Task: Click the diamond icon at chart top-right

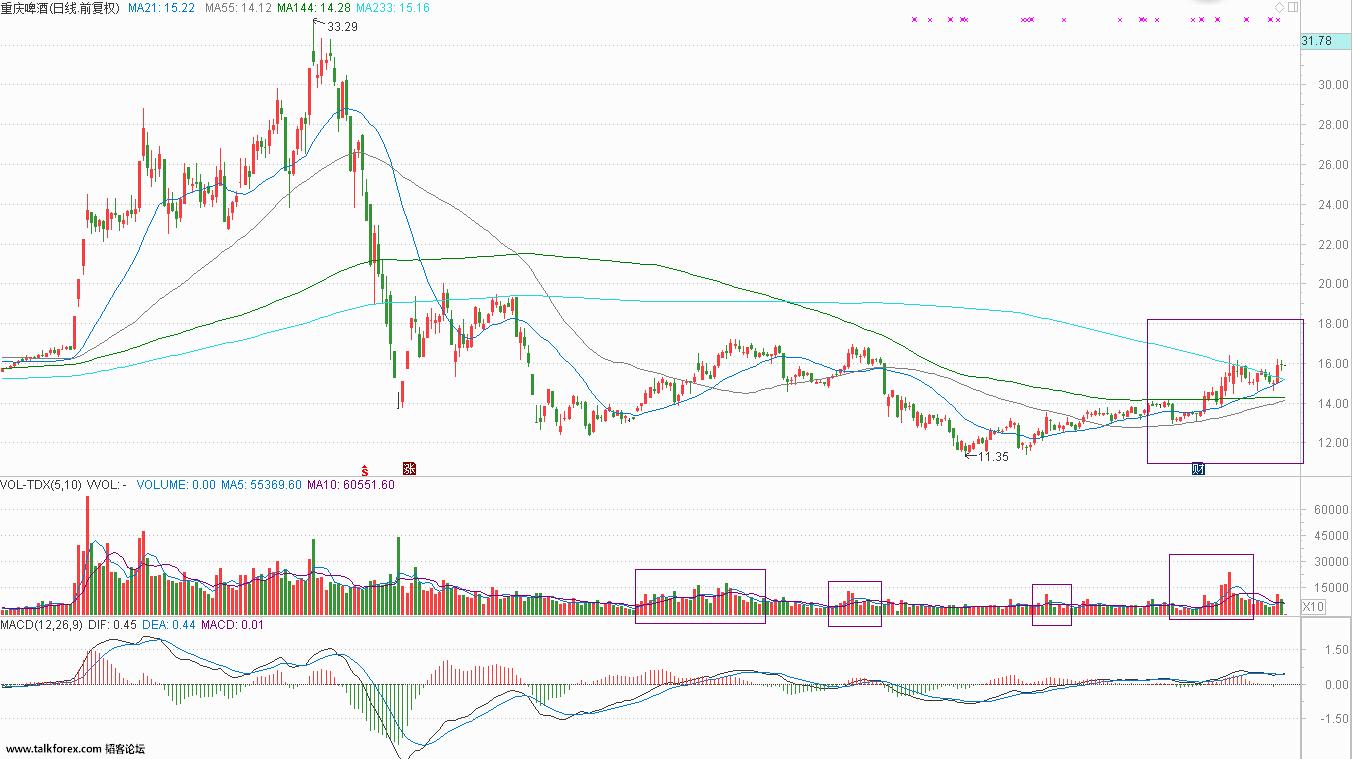Action: (x=1279, y=8)
